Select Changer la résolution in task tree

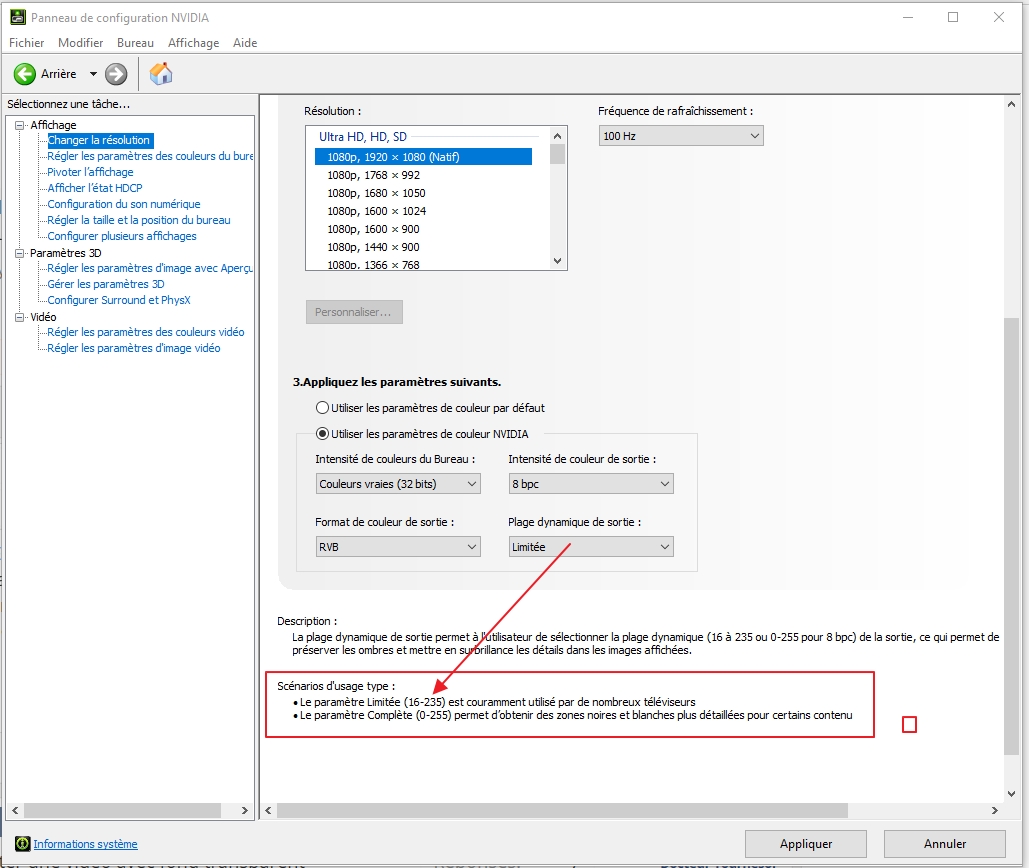pyautogui.click(x=99, y=140)
